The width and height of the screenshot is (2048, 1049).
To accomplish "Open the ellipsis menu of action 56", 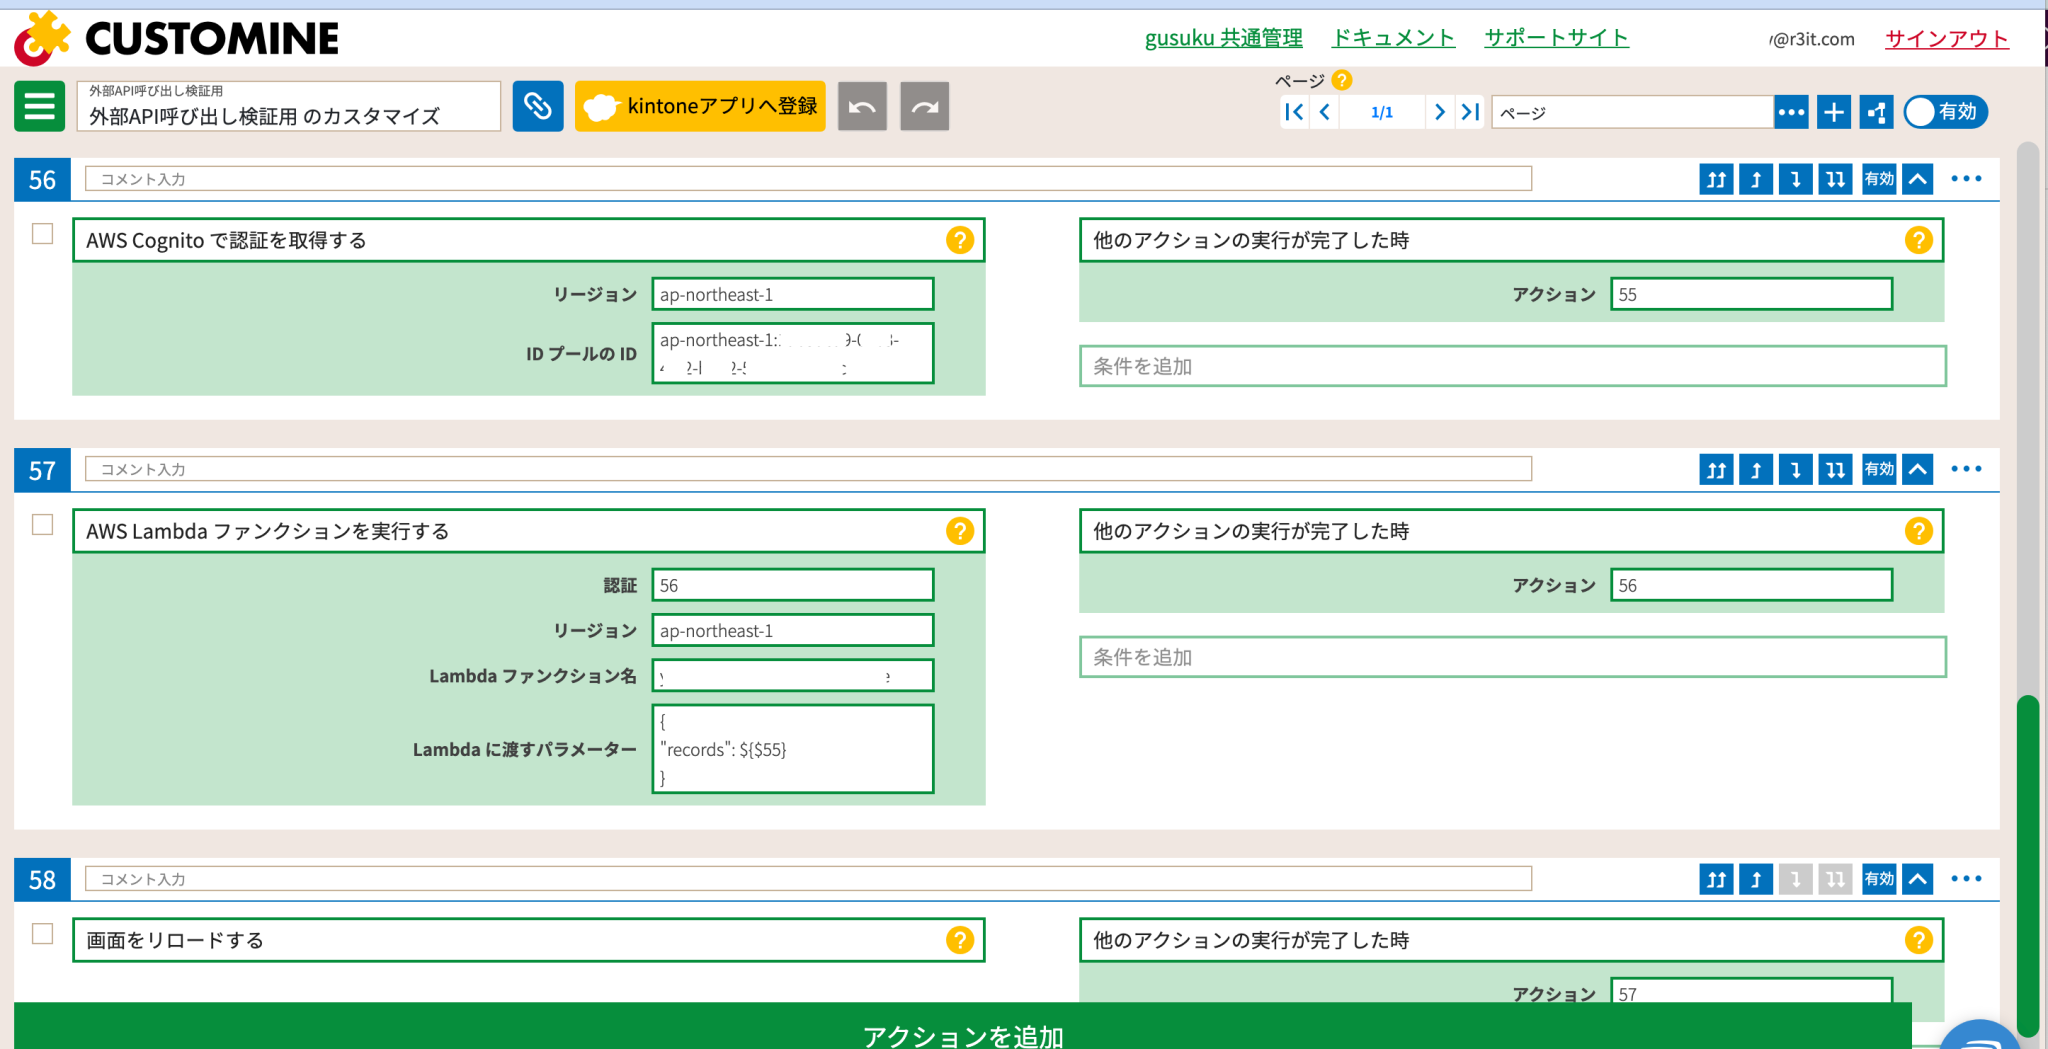I will (1966, 178).
